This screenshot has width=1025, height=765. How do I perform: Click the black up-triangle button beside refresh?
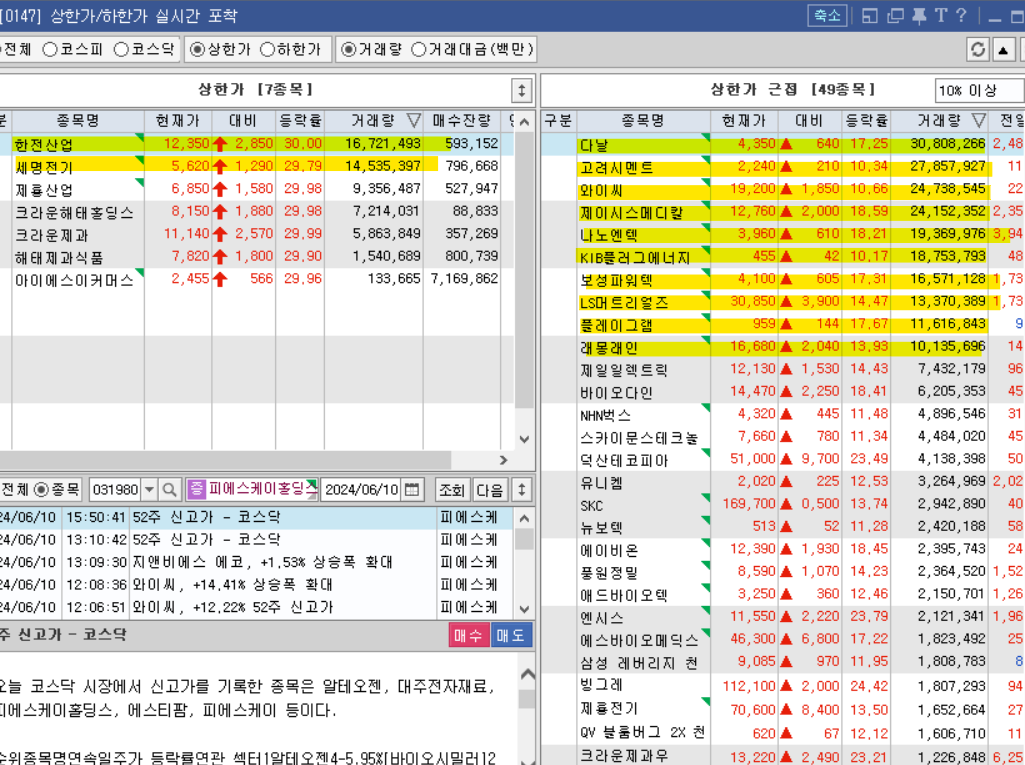pos(1003,49)
